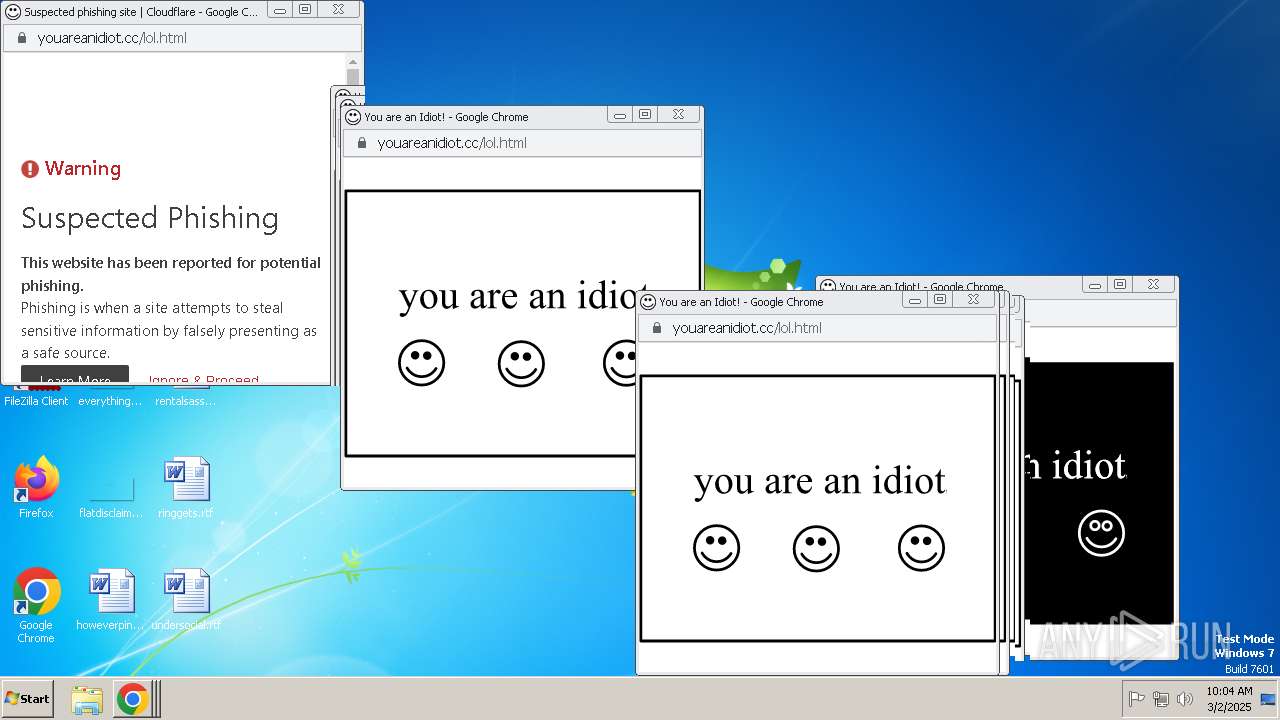Open ringgets.rtf document icon
The image size is (1280, 720).
[186, 487]
